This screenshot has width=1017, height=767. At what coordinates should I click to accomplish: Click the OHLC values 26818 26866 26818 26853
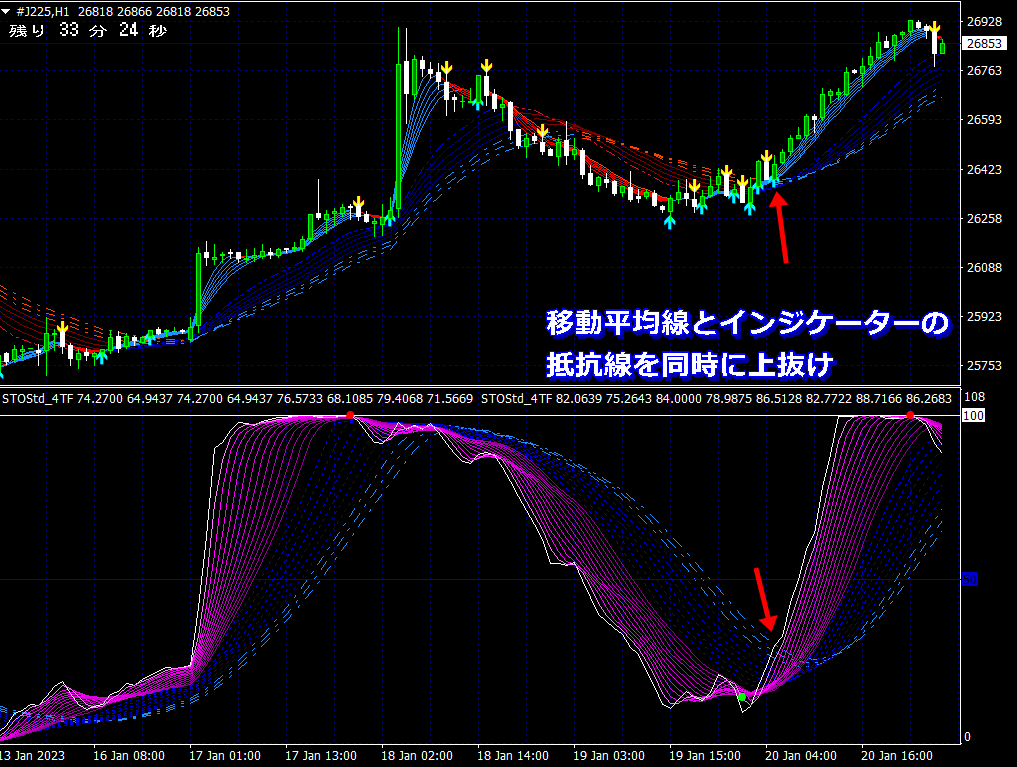pos(154,11)
